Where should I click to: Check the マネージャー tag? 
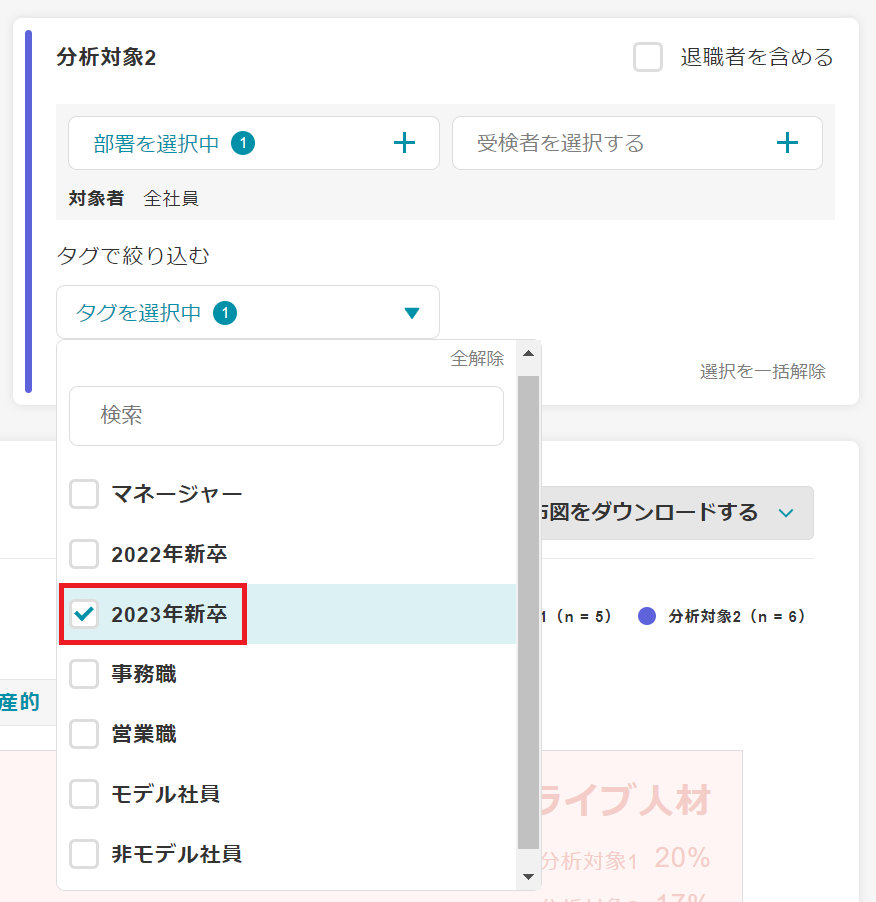(x=84, y=493)
